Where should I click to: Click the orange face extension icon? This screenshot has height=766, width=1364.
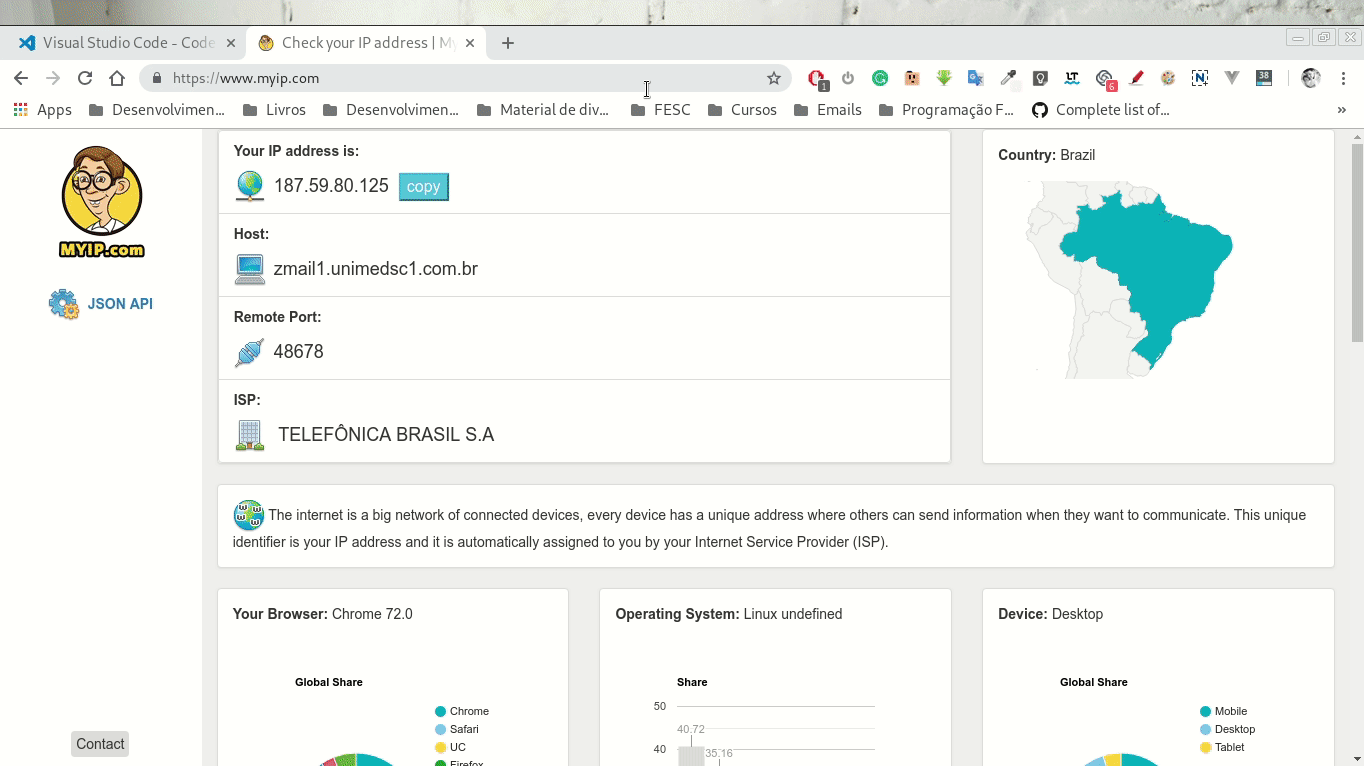click(x=912, y=78)
